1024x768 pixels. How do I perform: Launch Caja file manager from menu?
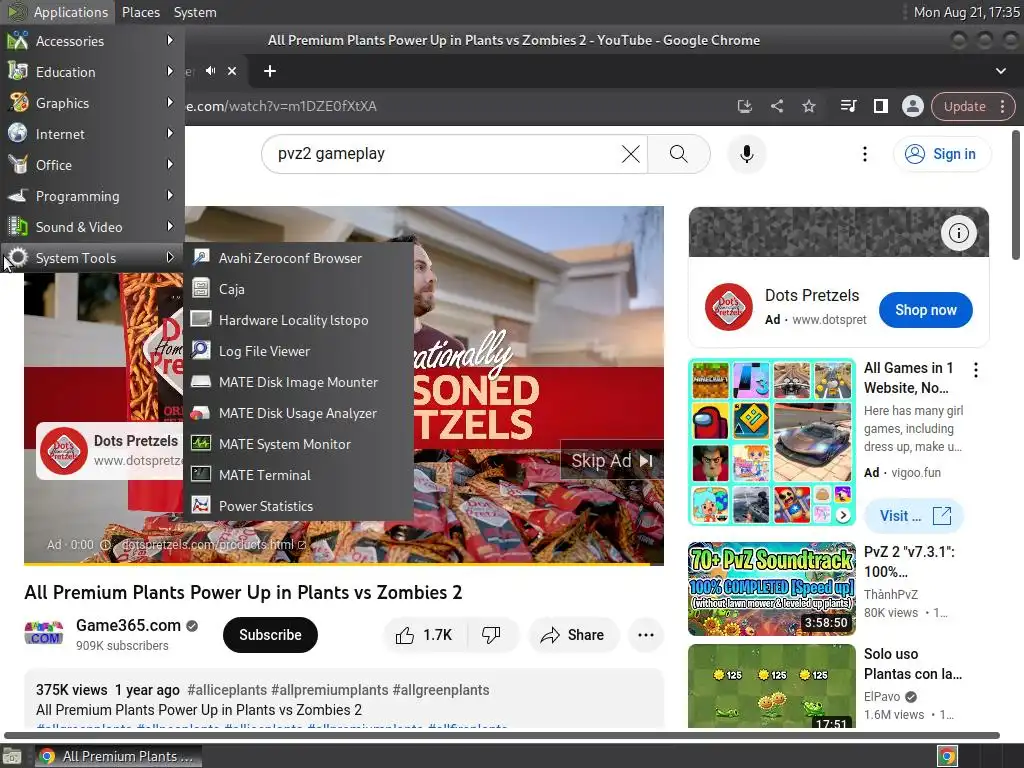298,289
